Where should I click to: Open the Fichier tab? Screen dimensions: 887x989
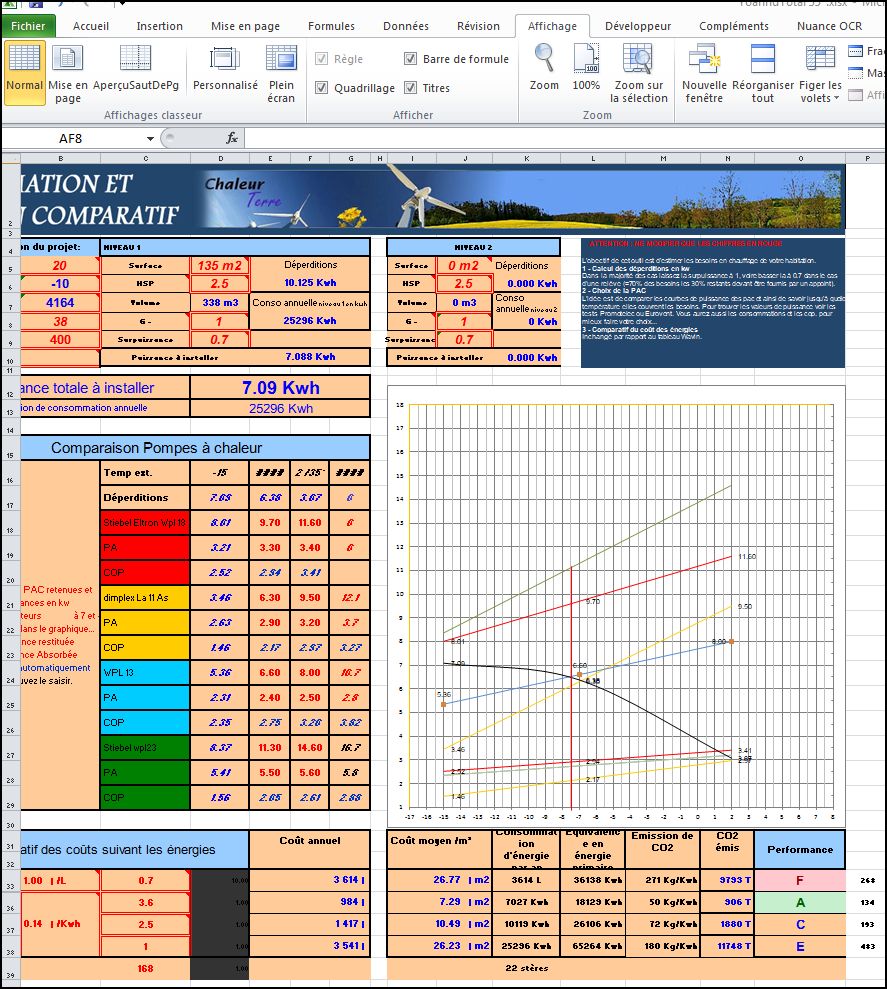point(28,26)
